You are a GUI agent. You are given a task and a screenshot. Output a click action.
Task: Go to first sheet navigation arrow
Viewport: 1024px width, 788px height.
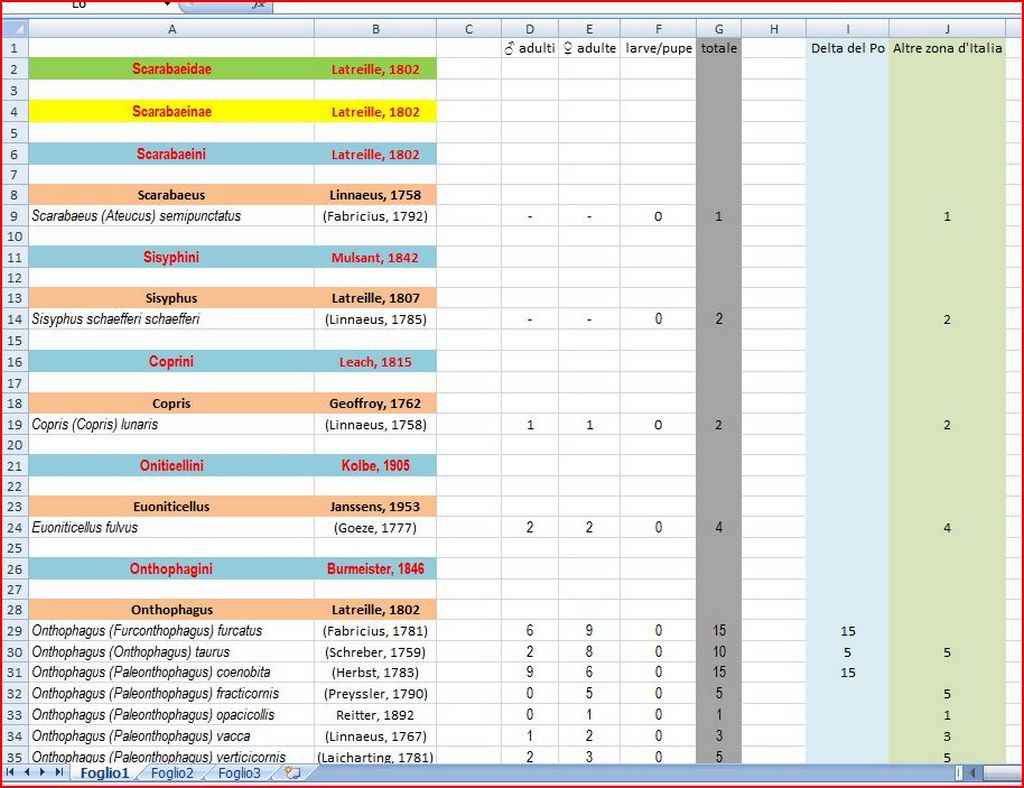[11, 773]
